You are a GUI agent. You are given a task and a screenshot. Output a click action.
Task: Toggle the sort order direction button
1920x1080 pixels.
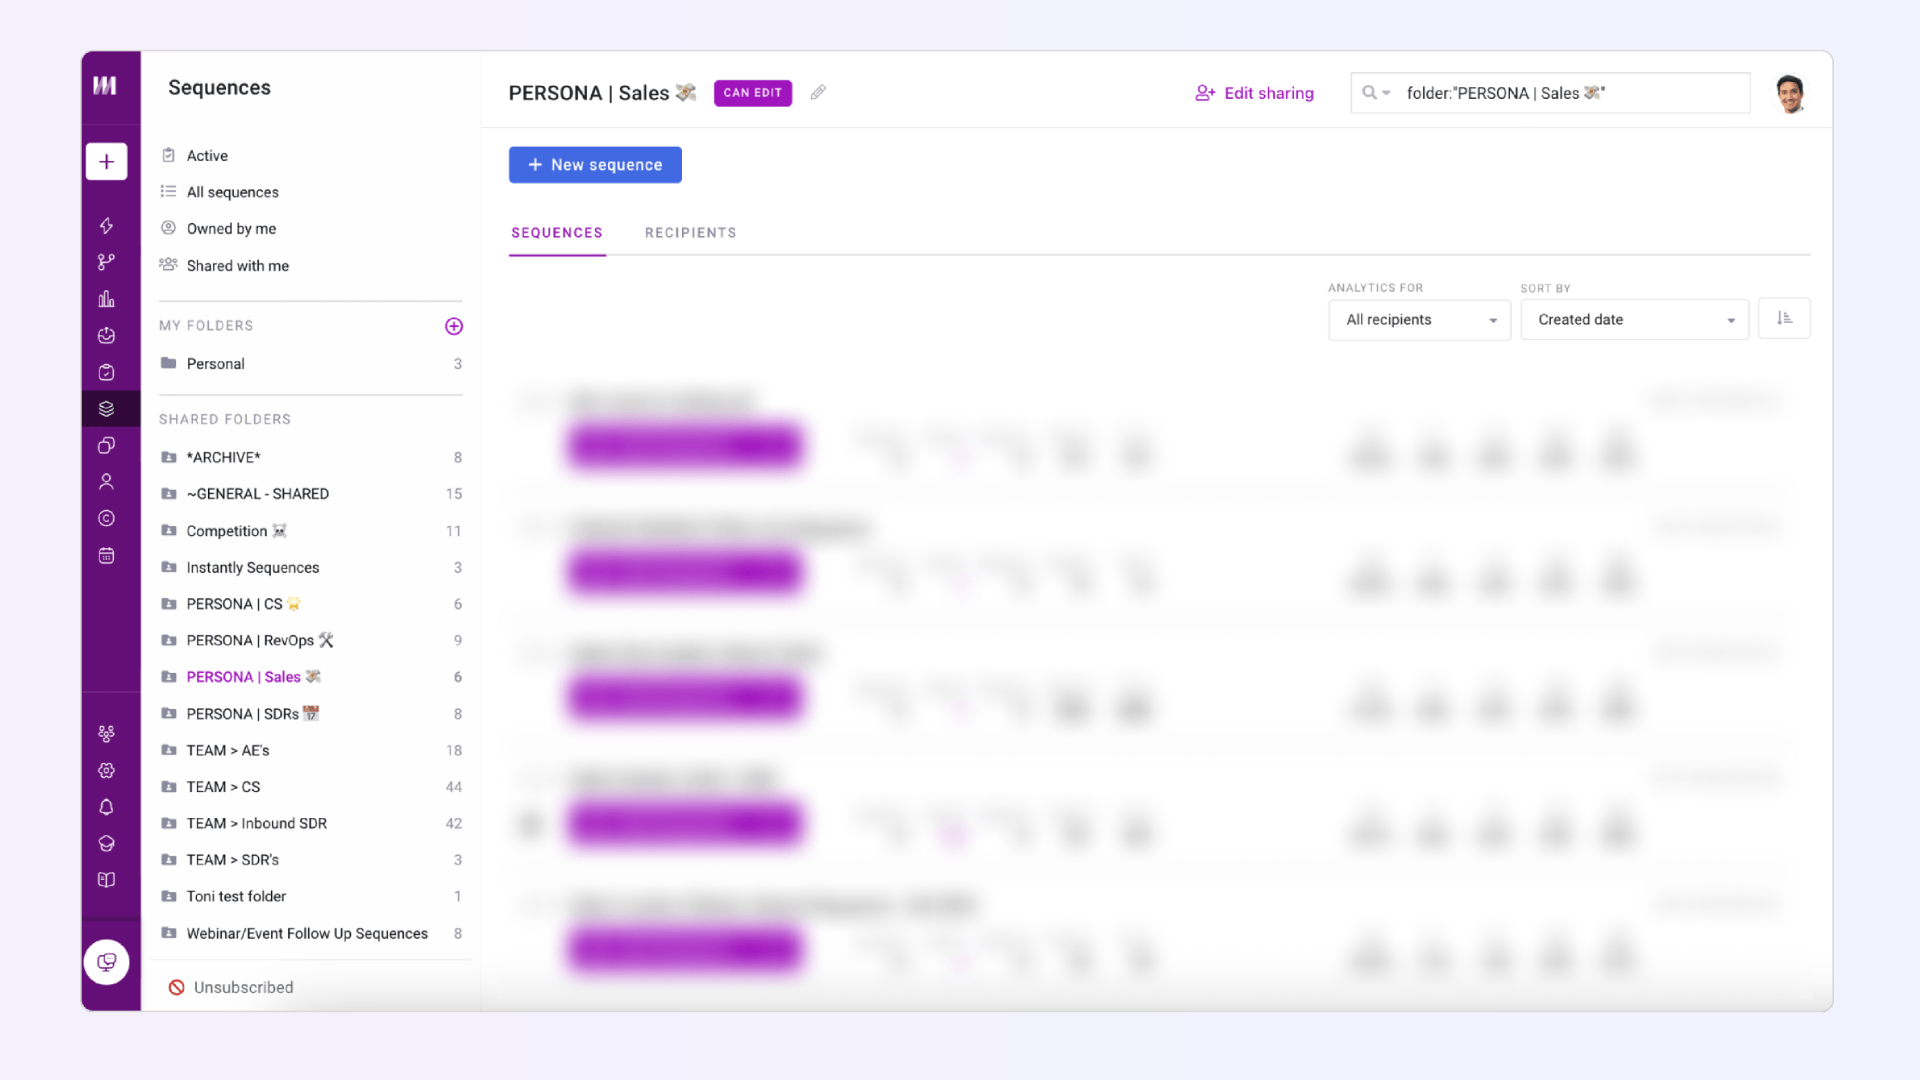click(1784, 319)
